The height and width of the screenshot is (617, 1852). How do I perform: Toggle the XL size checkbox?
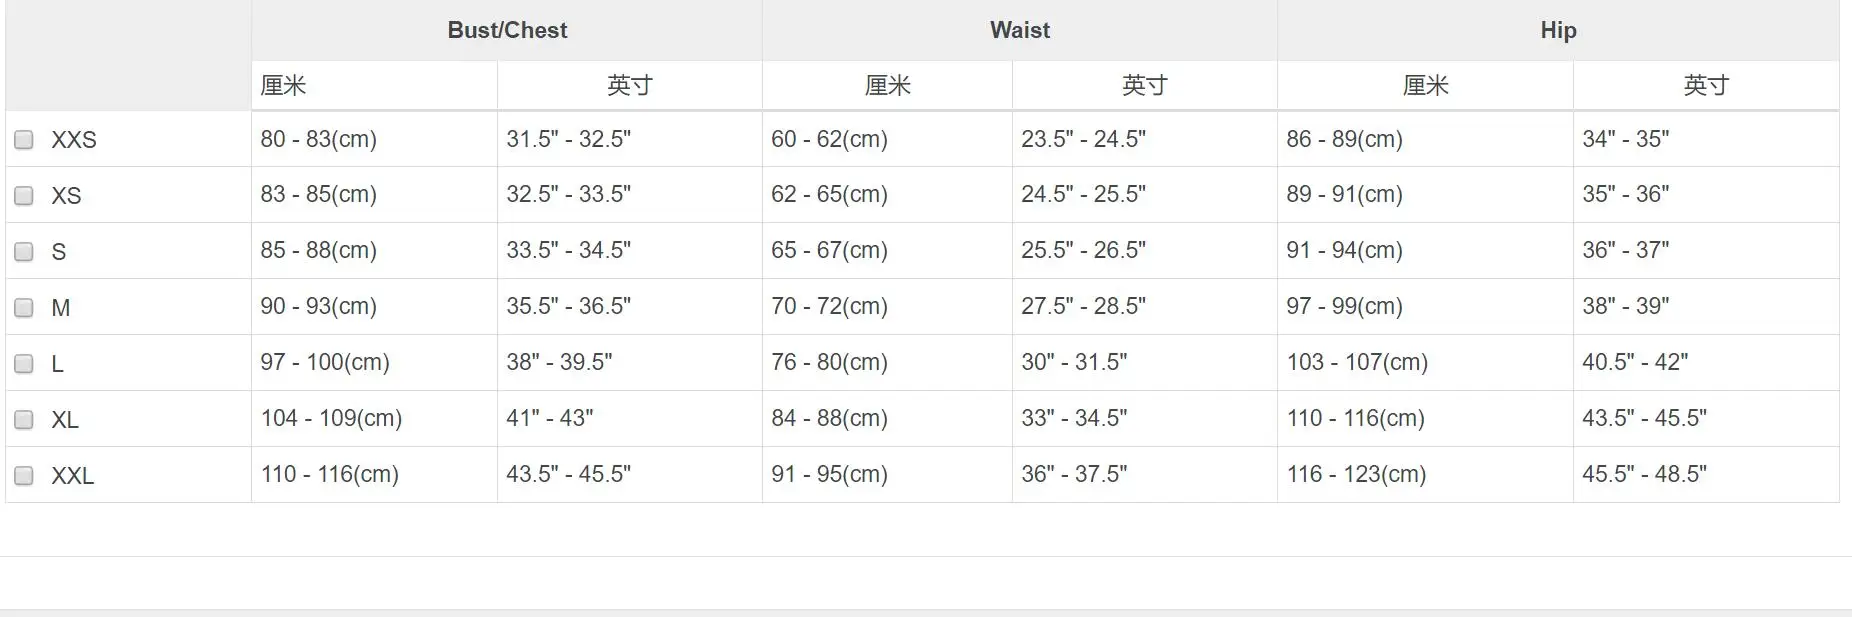(x=24, y=420)
